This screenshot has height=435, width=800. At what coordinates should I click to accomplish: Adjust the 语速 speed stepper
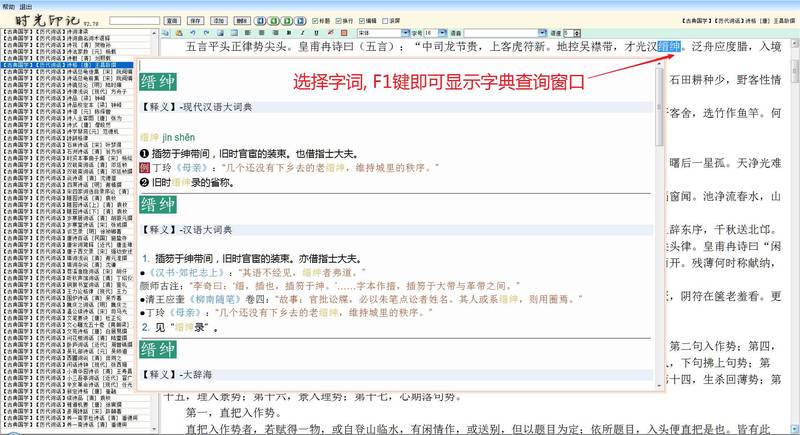(577, 33)
